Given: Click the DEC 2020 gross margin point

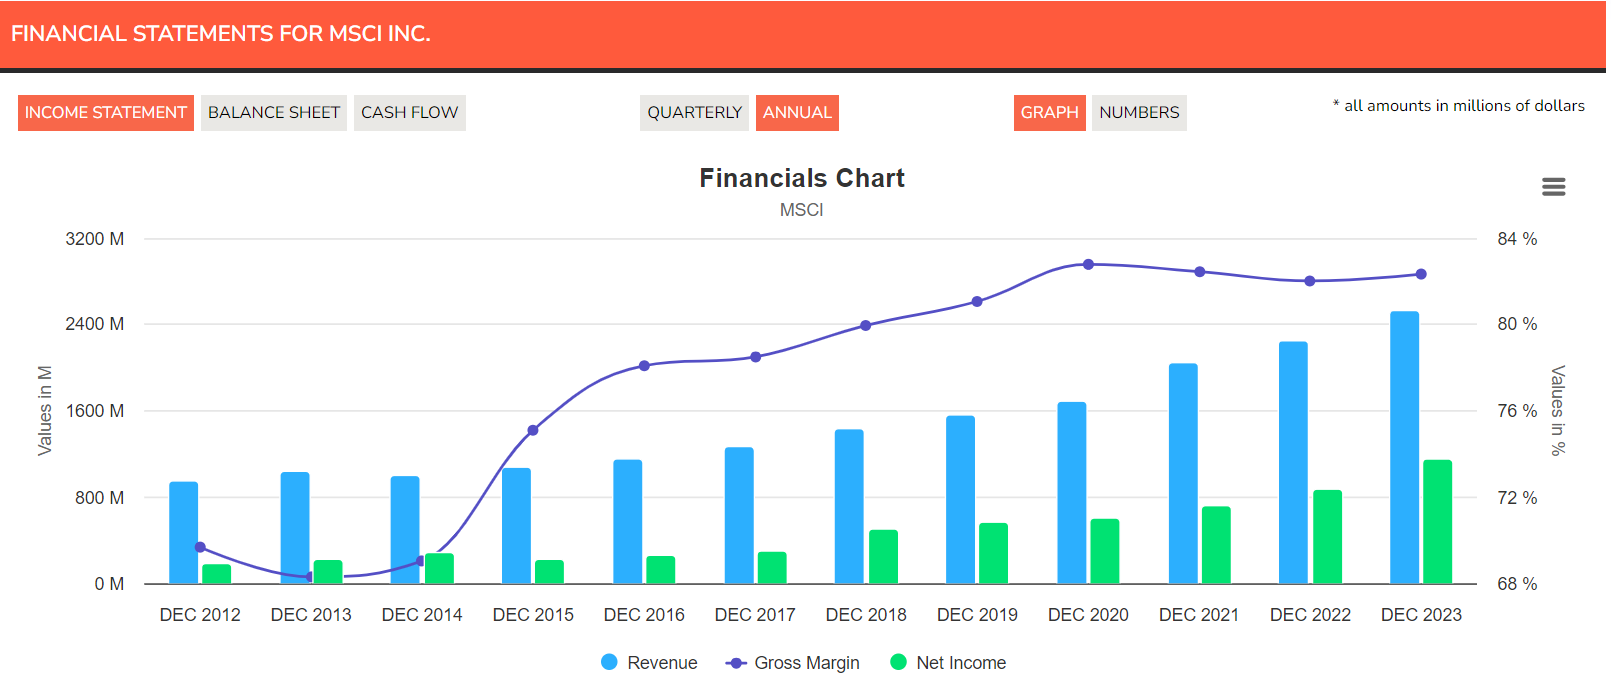Looking at the screenshot, I should coord(1089,265).
